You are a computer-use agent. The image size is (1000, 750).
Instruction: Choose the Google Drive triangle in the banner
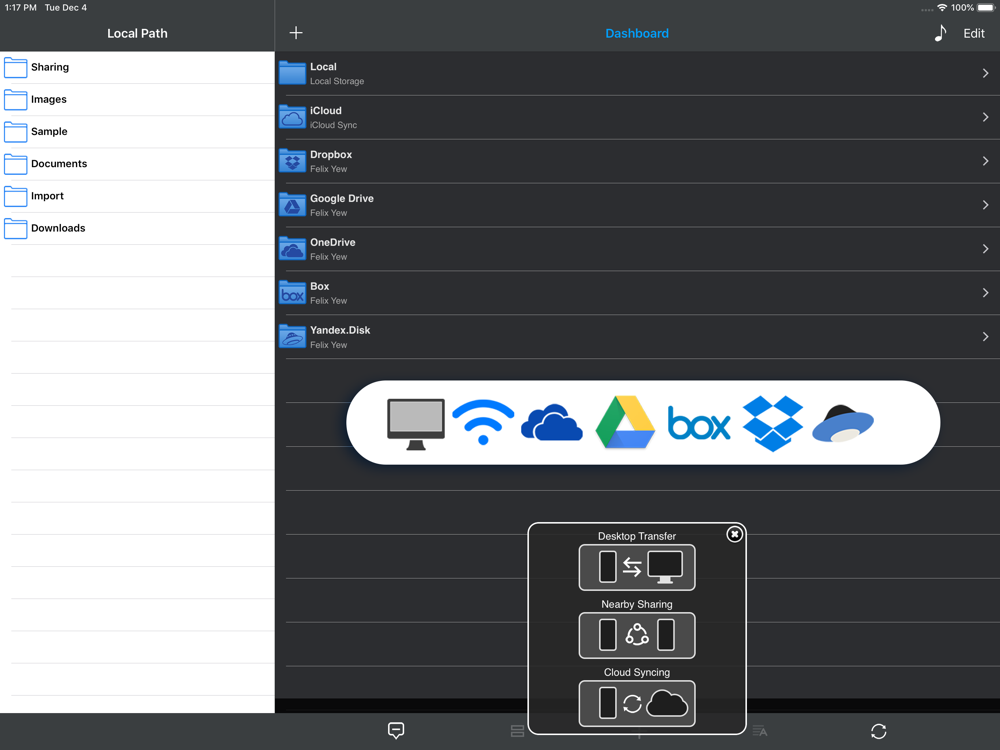[625, 422]
